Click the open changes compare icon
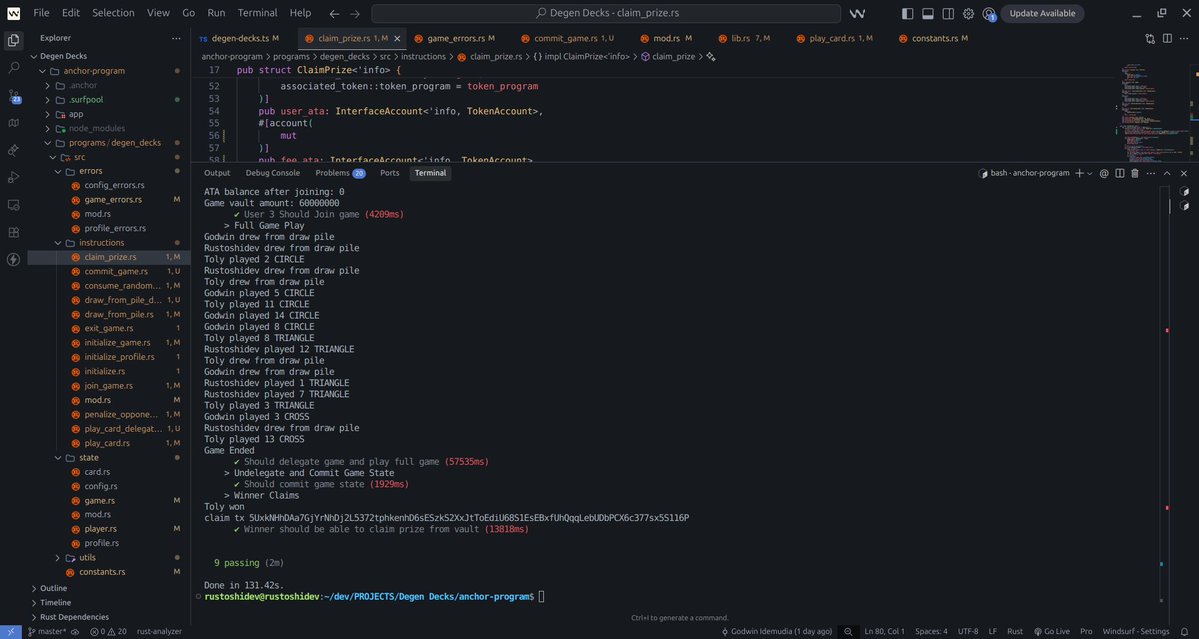1199x639 pixels. 1150,38
